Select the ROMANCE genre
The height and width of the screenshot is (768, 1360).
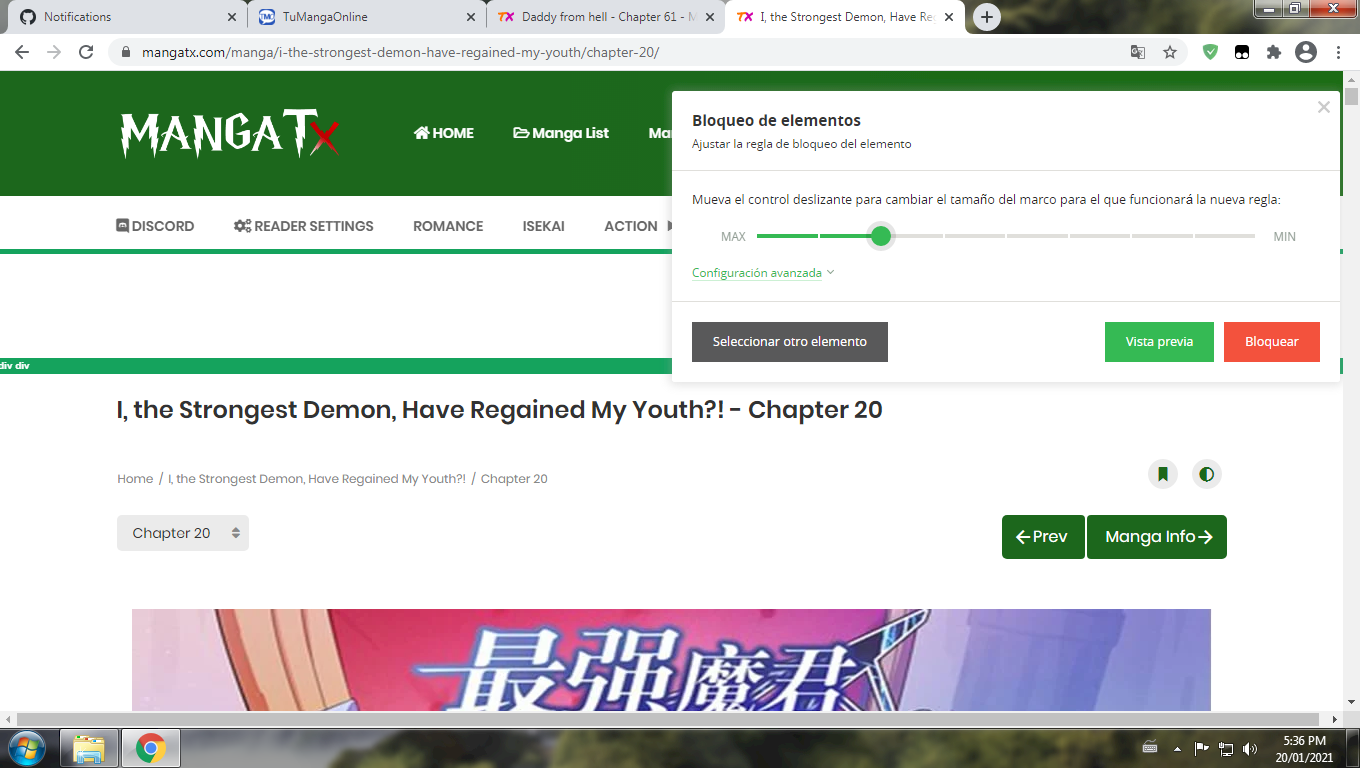[x=448, y=226]
